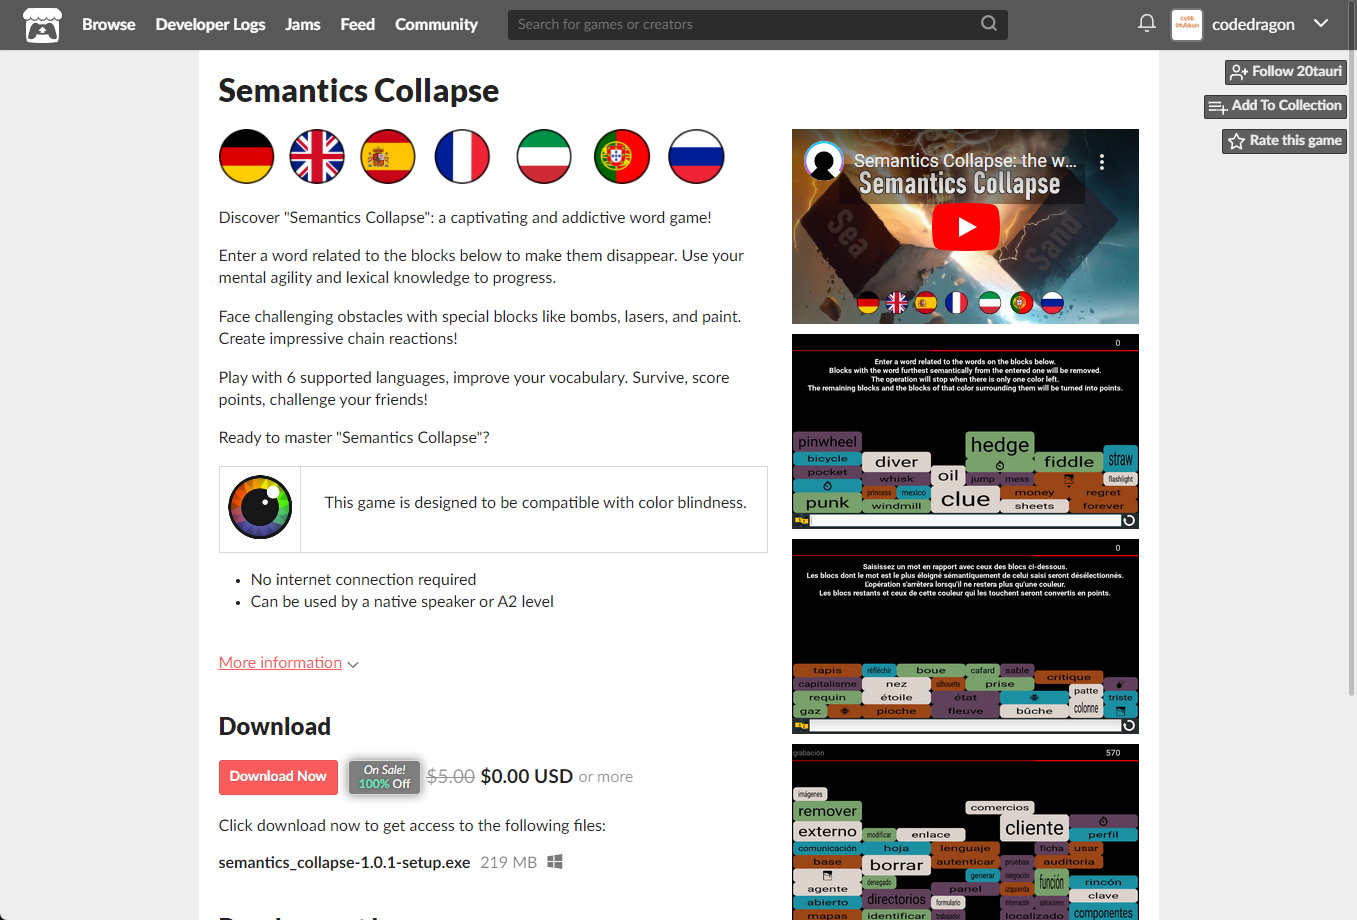Follow 20tauri
The image size is (1357, 920).
(x=1286, y=72)
